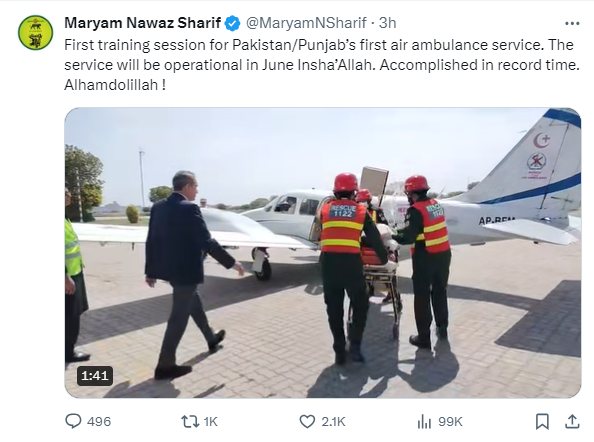
Task: Click the 2.1K likes count
Action: point(333,422)
